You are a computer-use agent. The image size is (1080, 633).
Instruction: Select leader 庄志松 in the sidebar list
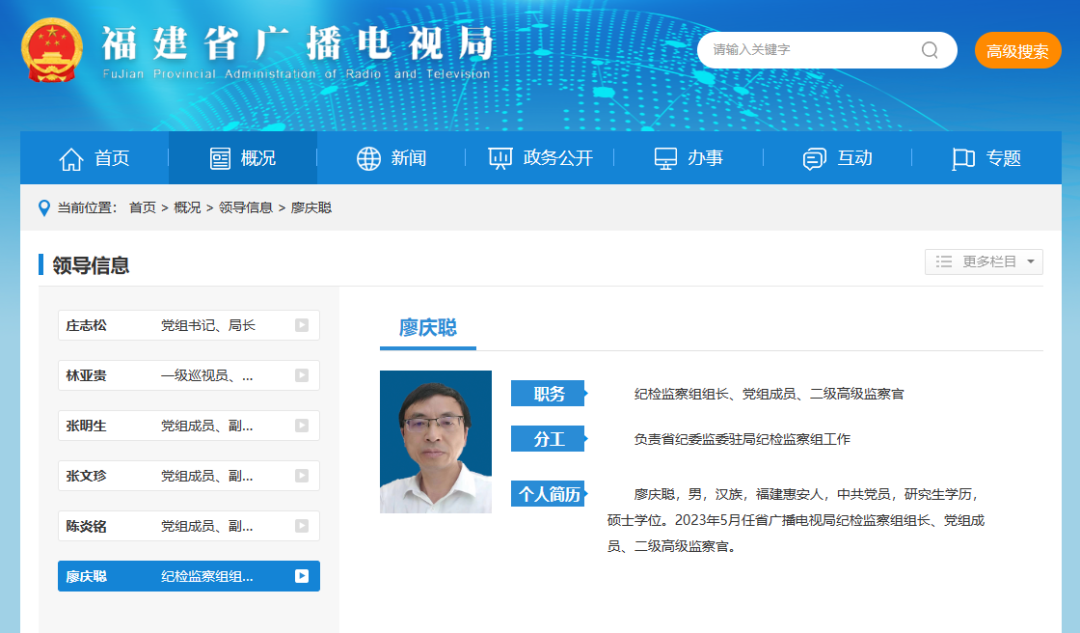(189, 325)
